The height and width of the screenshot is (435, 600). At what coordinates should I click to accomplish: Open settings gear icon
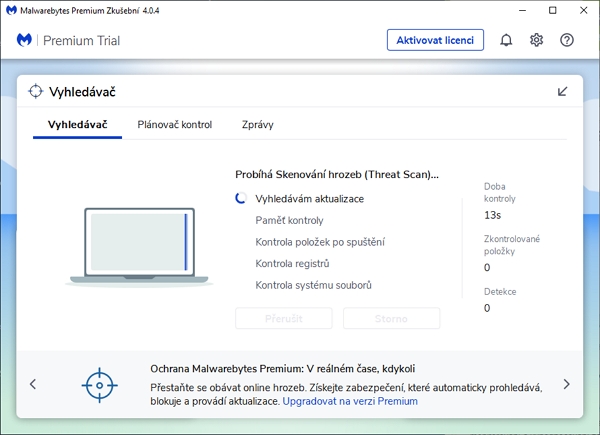point(537,40)
